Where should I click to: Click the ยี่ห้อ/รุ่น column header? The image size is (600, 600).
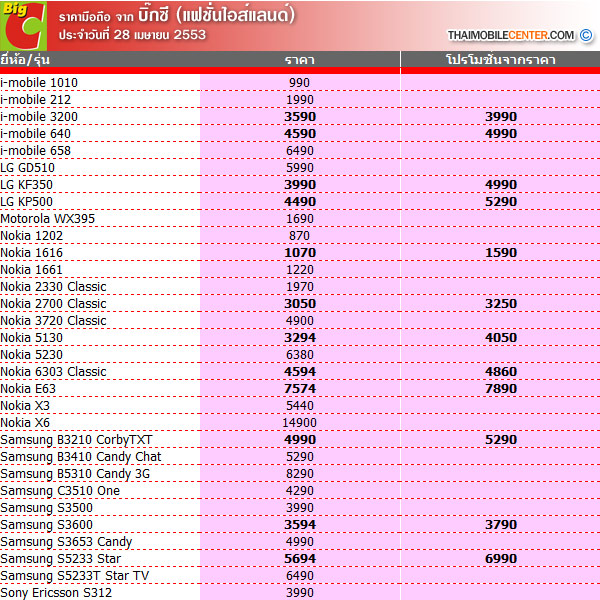tap(25, 60)
